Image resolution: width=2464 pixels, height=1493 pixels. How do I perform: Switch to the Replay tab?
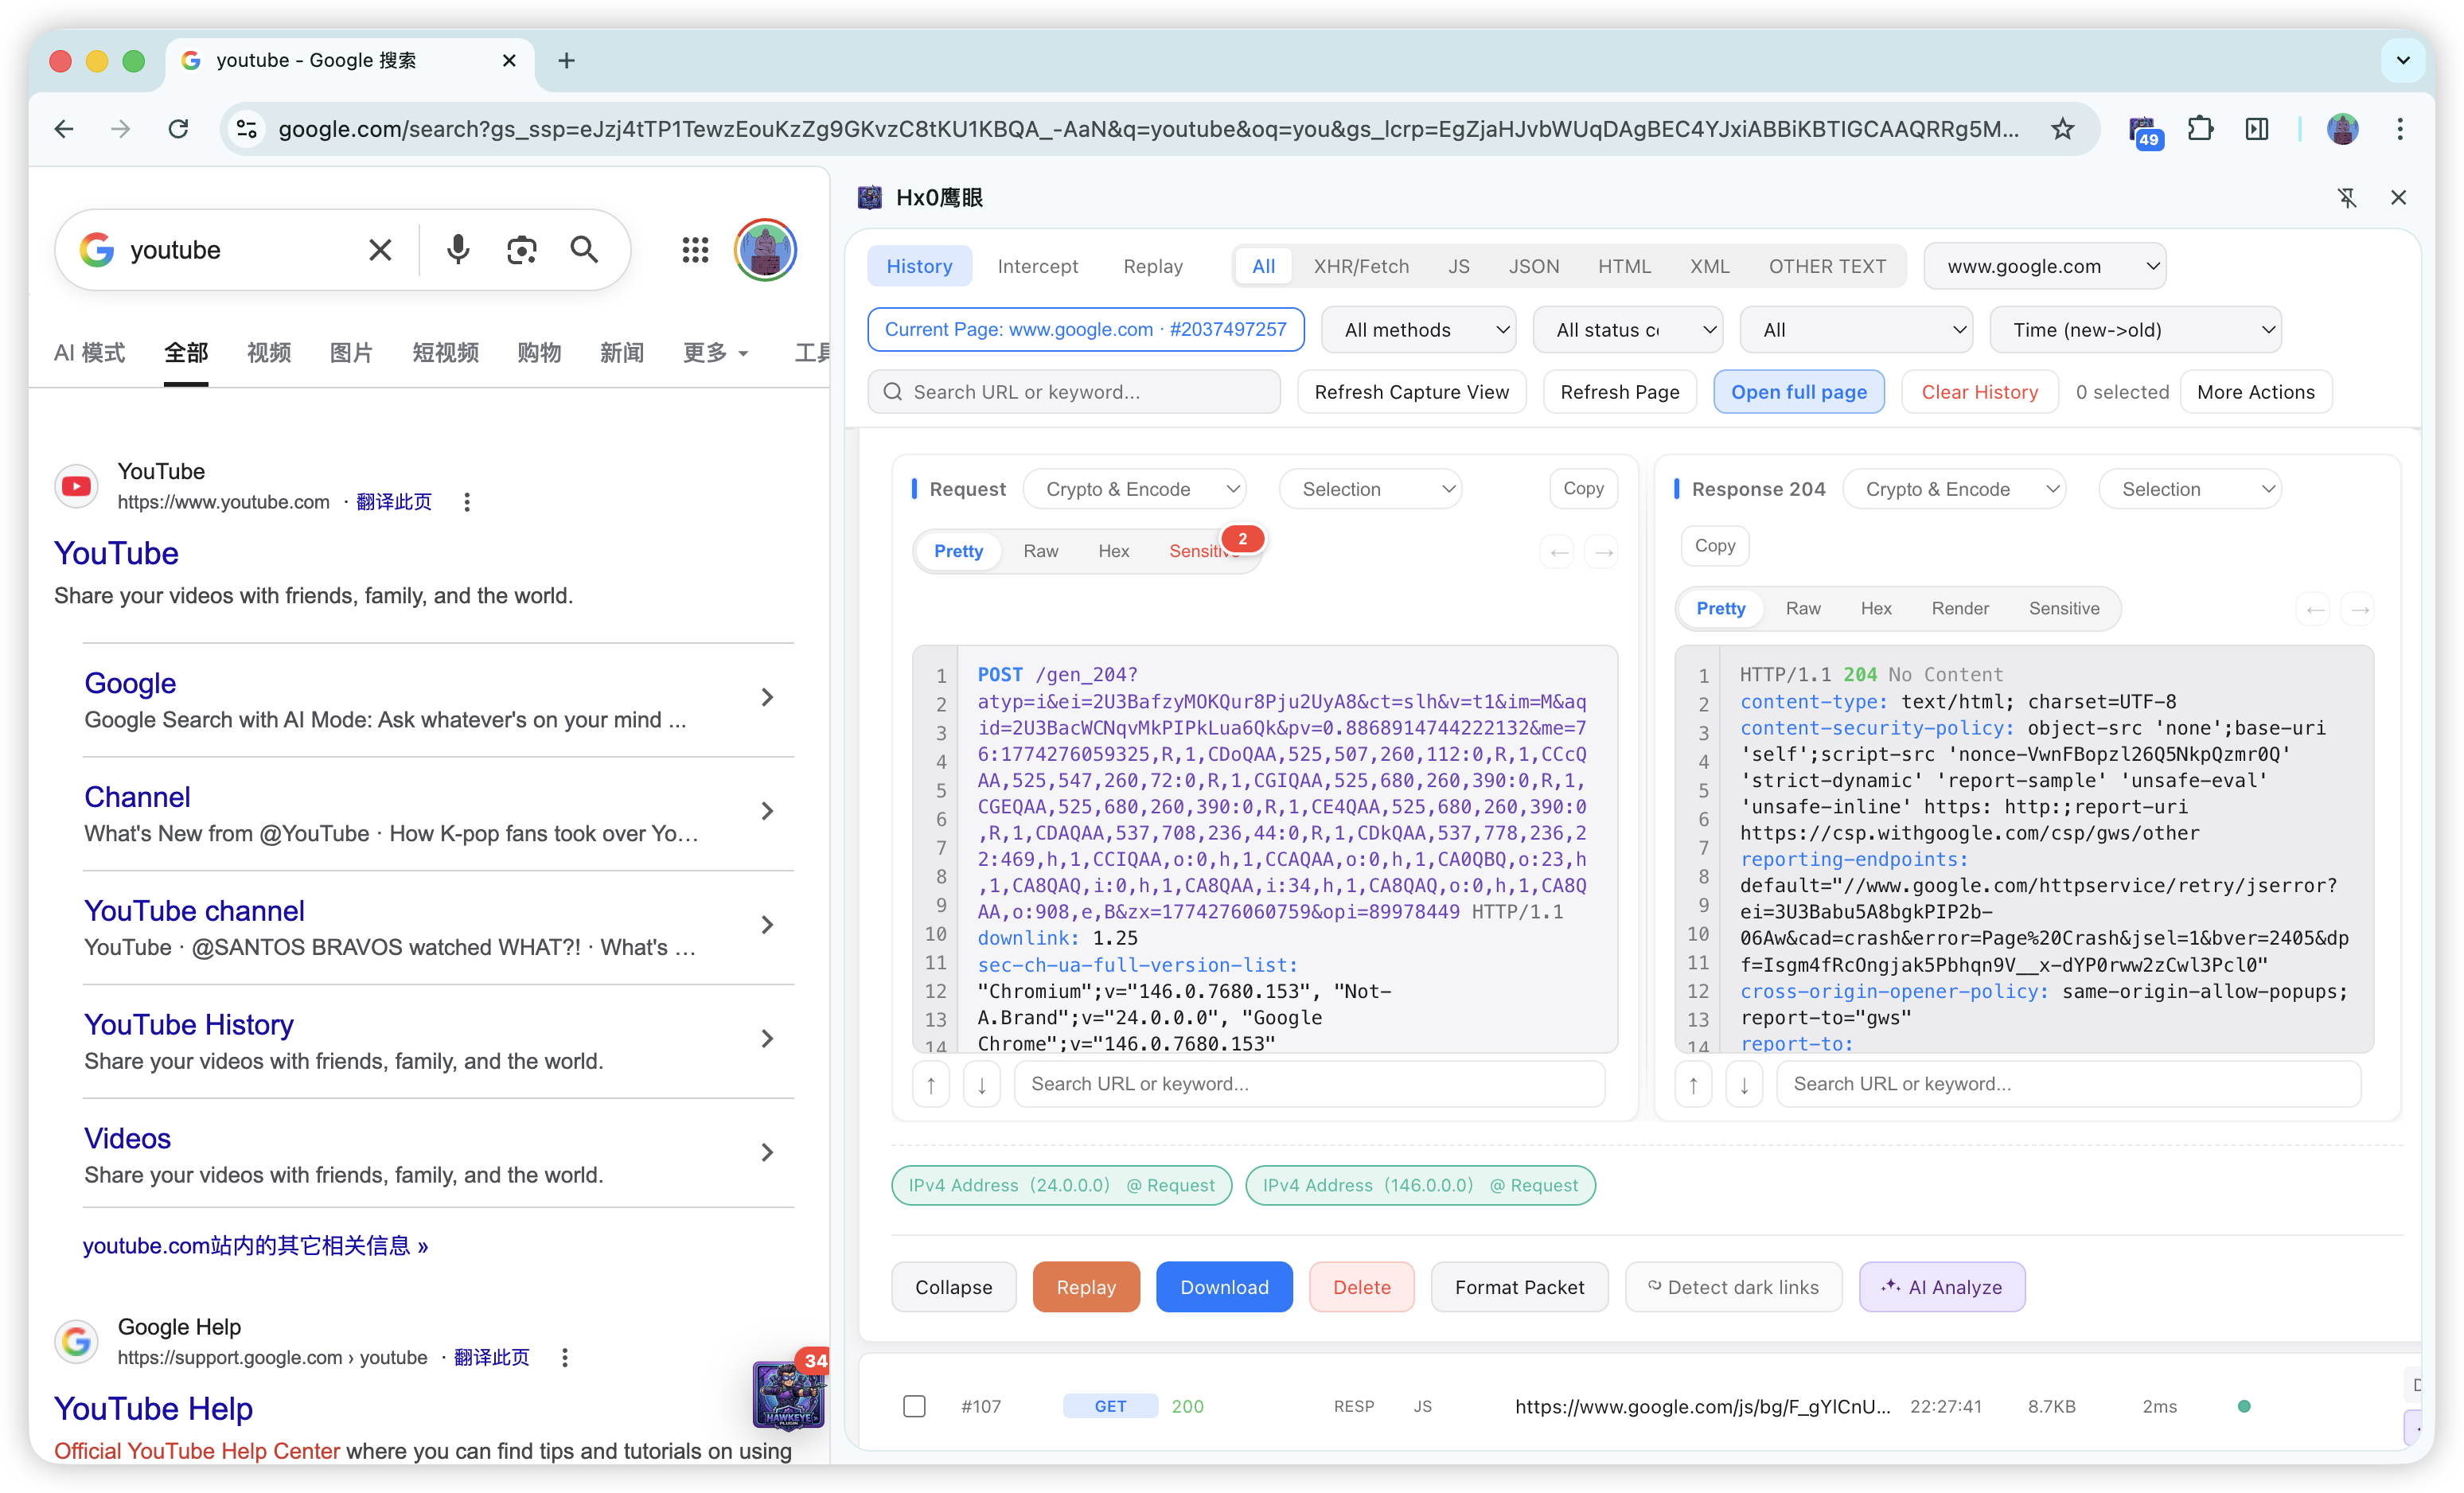1153,266
